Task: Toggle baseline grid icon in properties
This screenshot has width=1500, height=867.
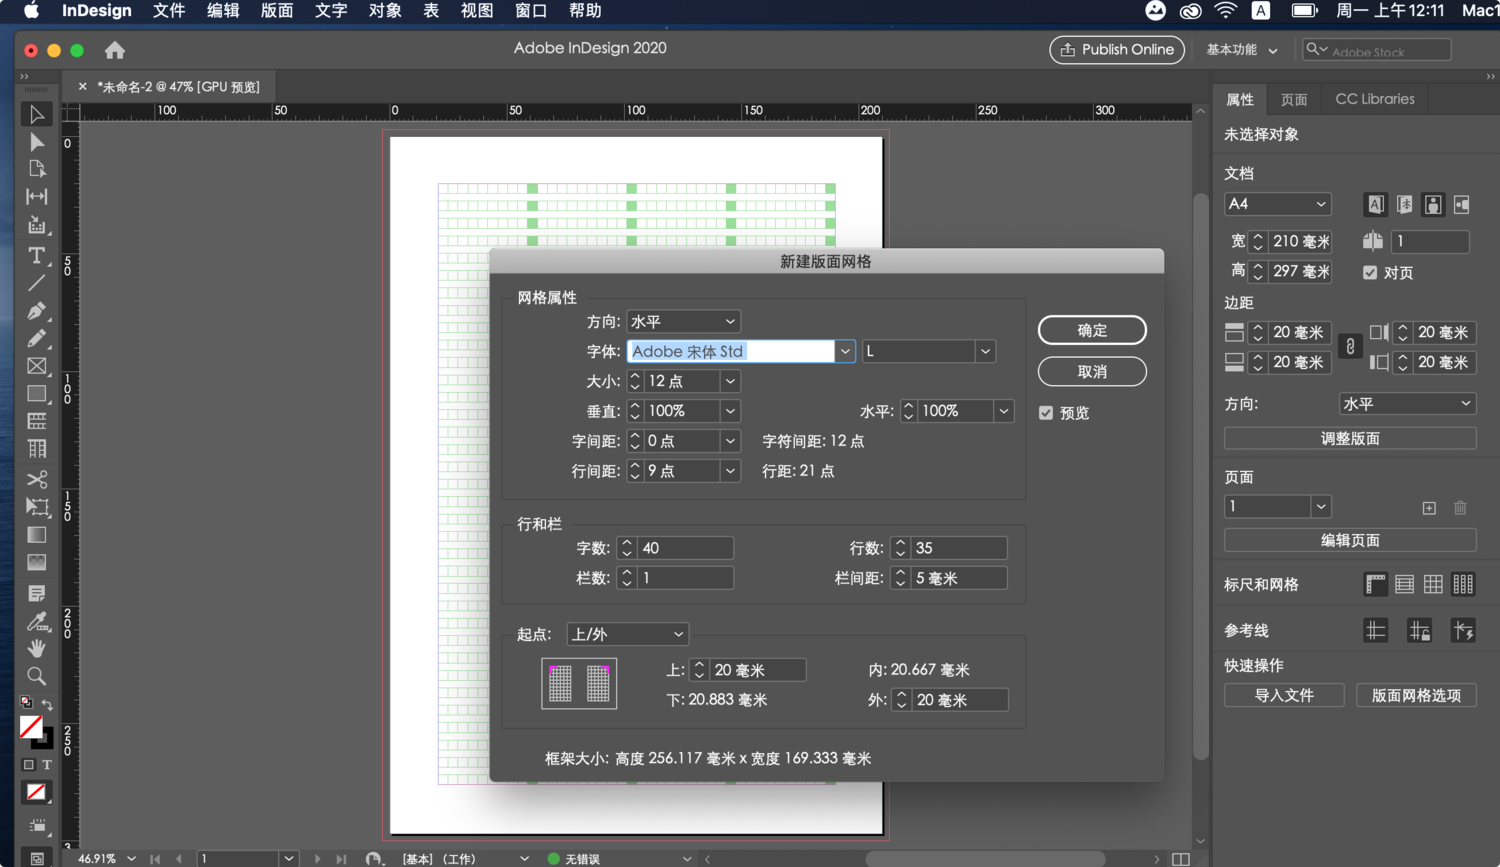Action: tap(1405, 584)
